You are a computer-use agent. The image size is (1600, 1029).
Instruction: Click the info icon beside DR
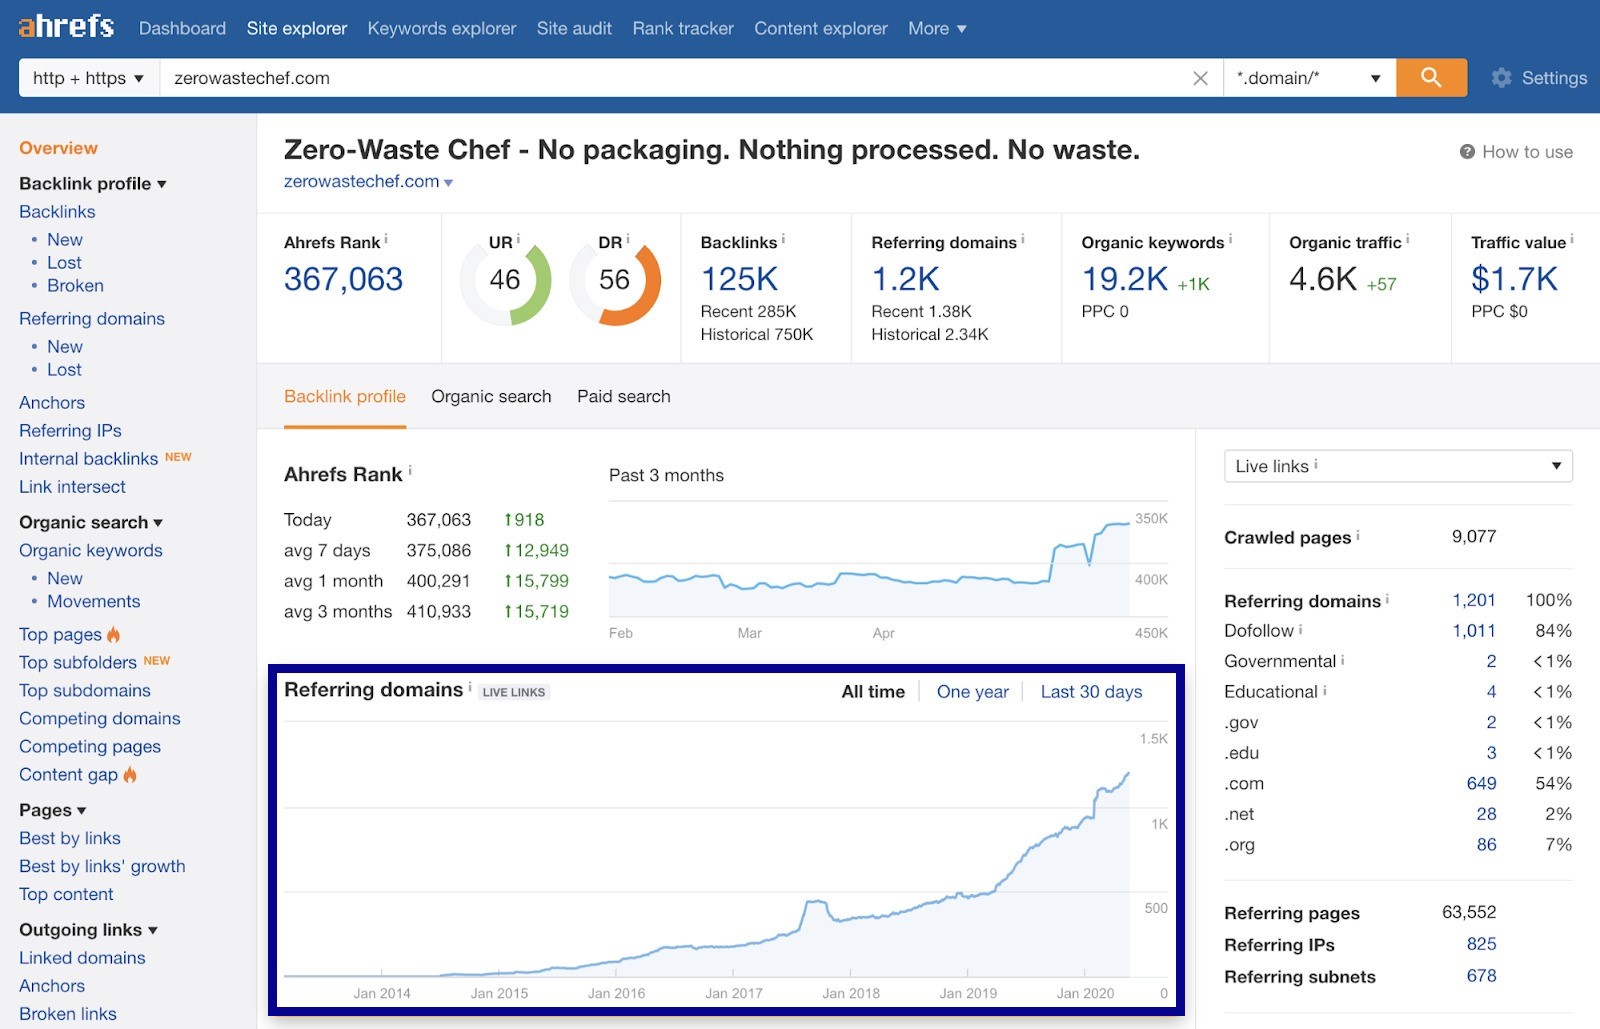click(x=628, y=240)
